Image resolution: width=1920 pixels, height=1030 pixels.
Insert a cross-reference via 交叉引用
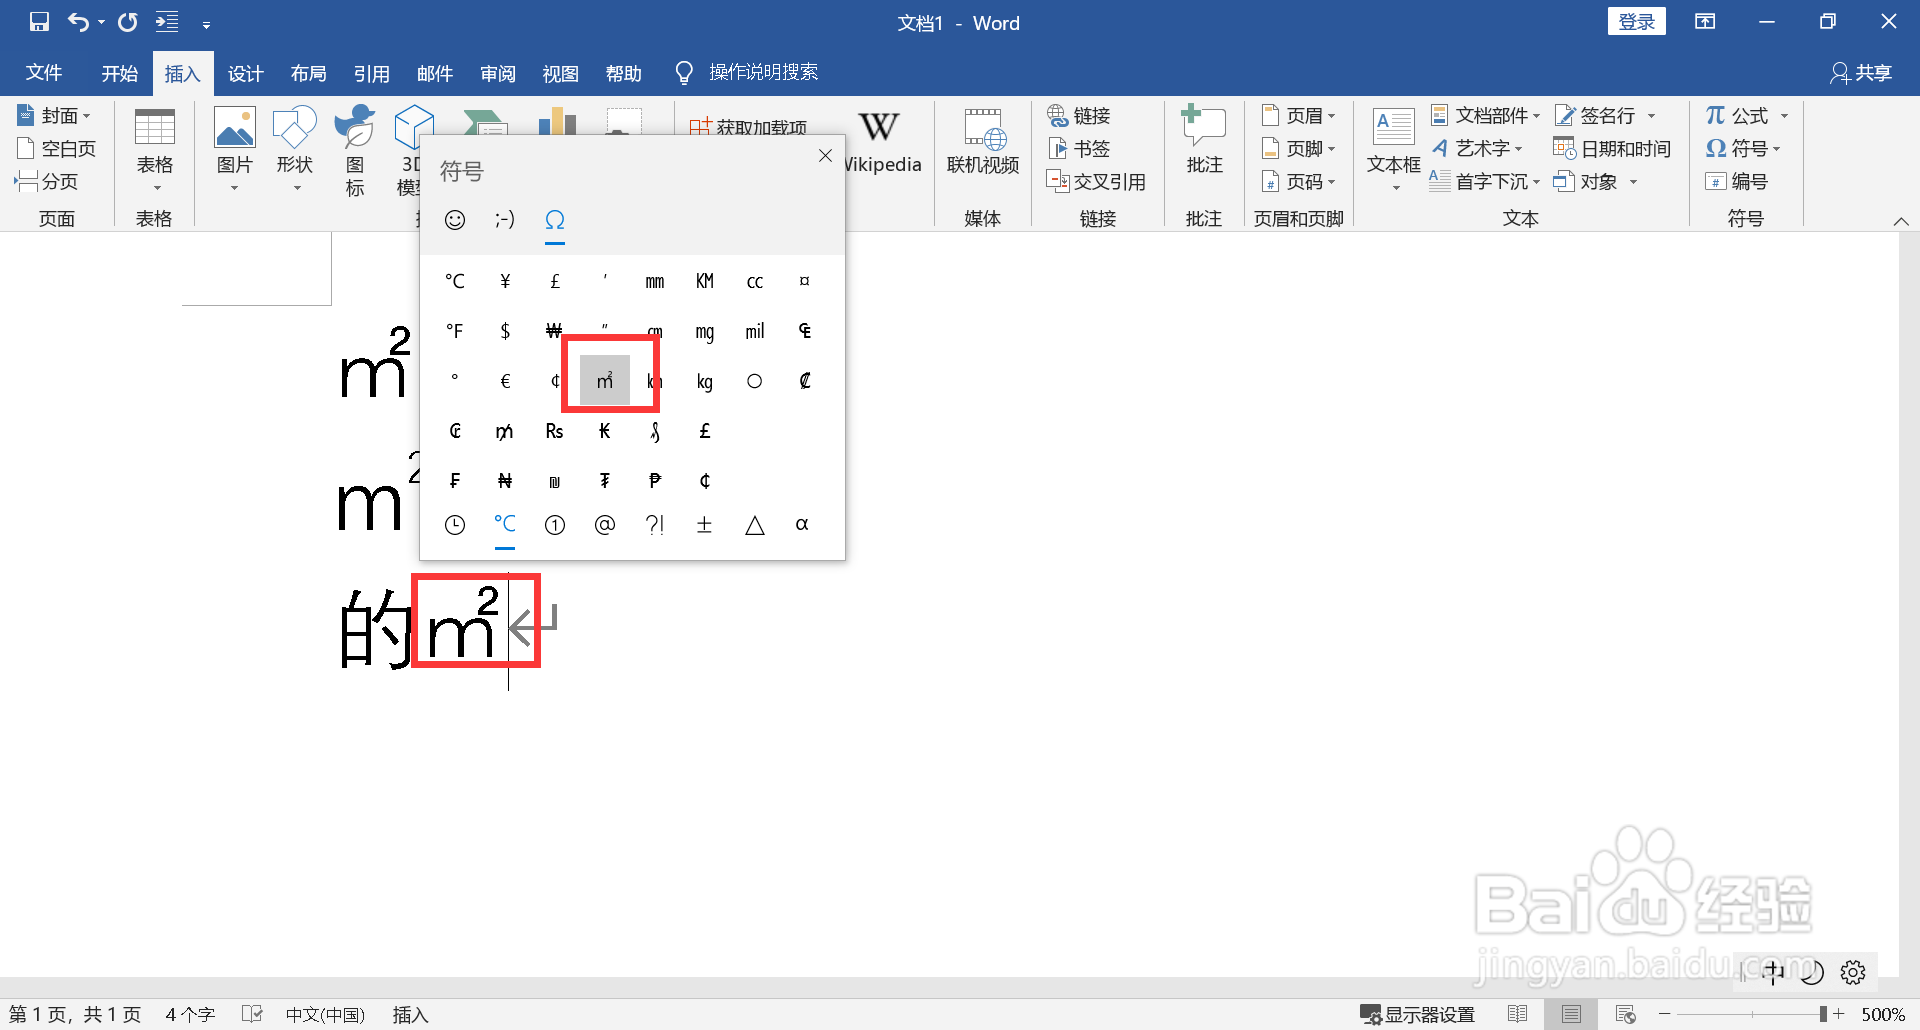pos(1096,181)
